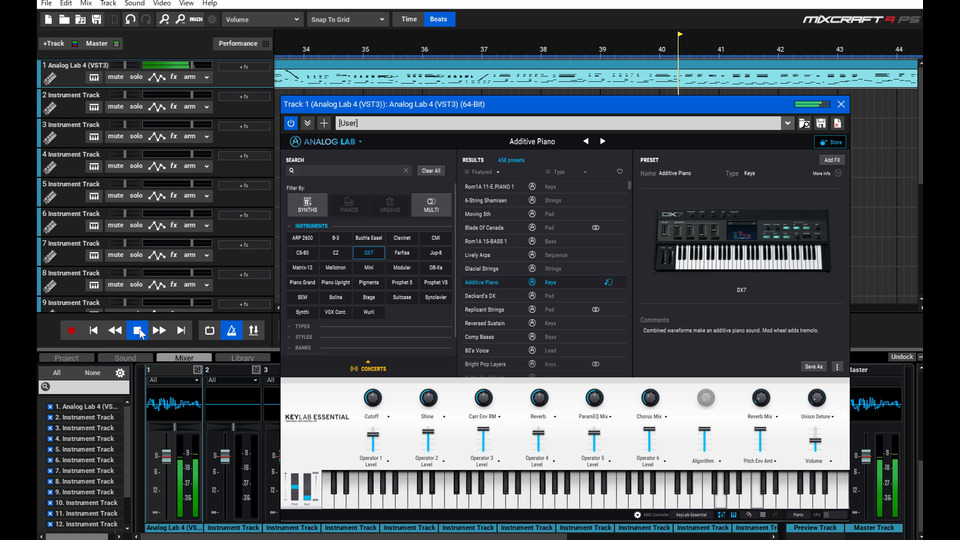Expand More info in the preset panel
Screen dimensions: 960x540
point(827,173)
